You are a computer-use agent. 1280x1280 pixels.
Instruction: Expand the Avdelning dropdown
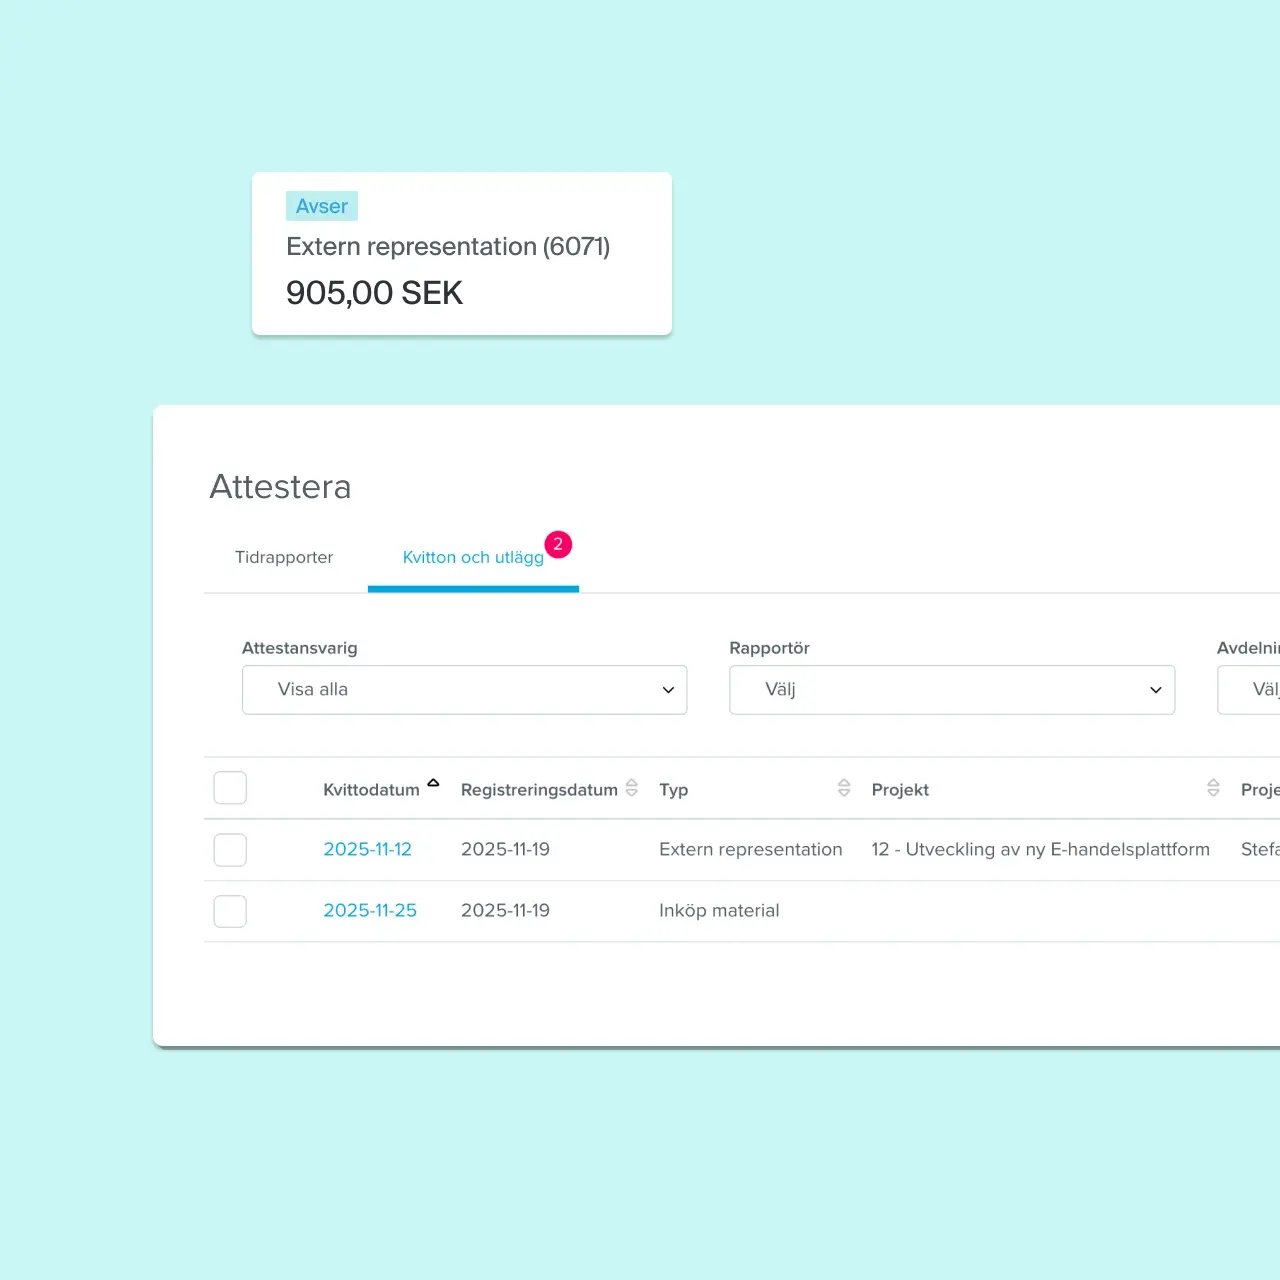(1250, 690)
